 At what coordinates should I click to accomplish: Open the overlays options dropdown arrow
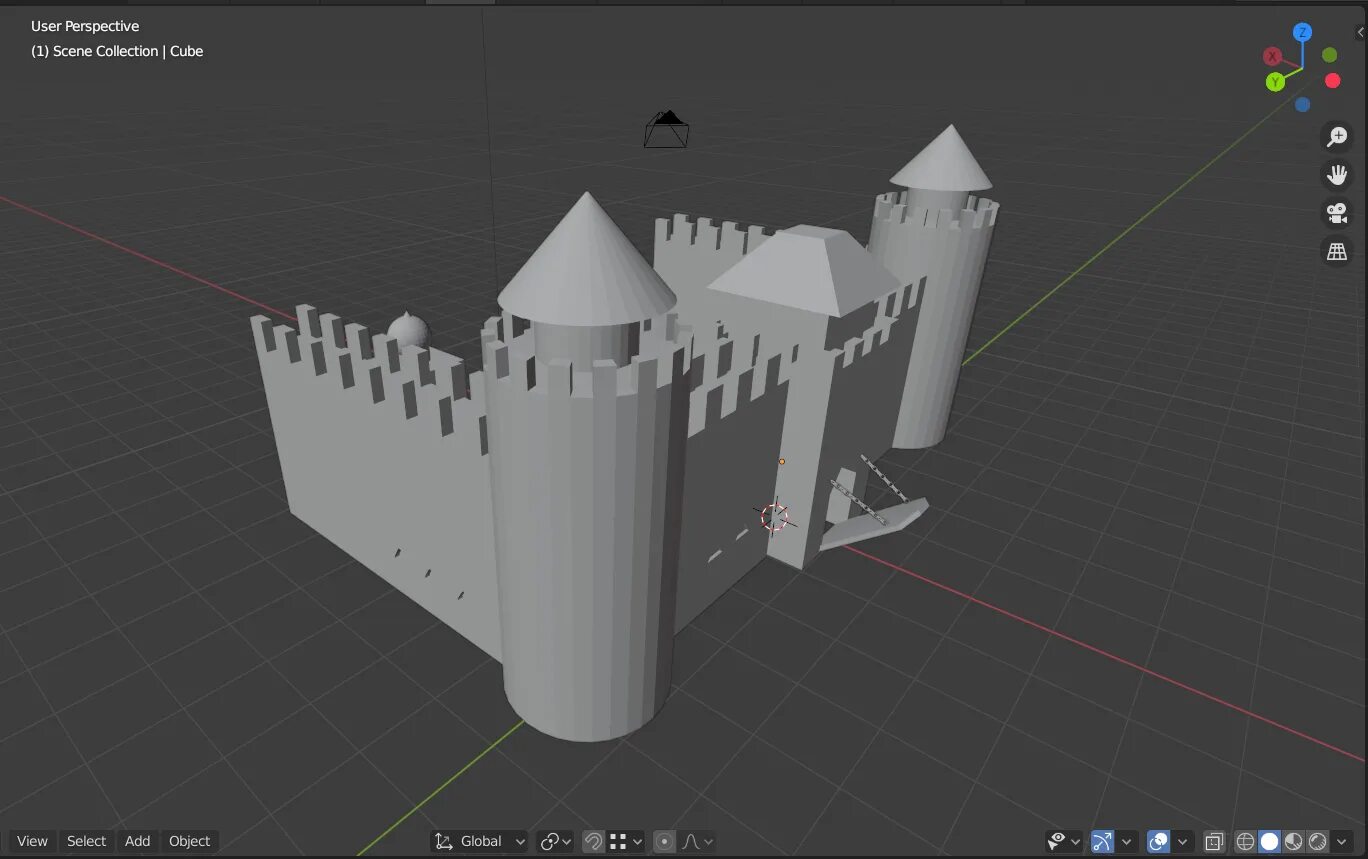coord(1183,841)
